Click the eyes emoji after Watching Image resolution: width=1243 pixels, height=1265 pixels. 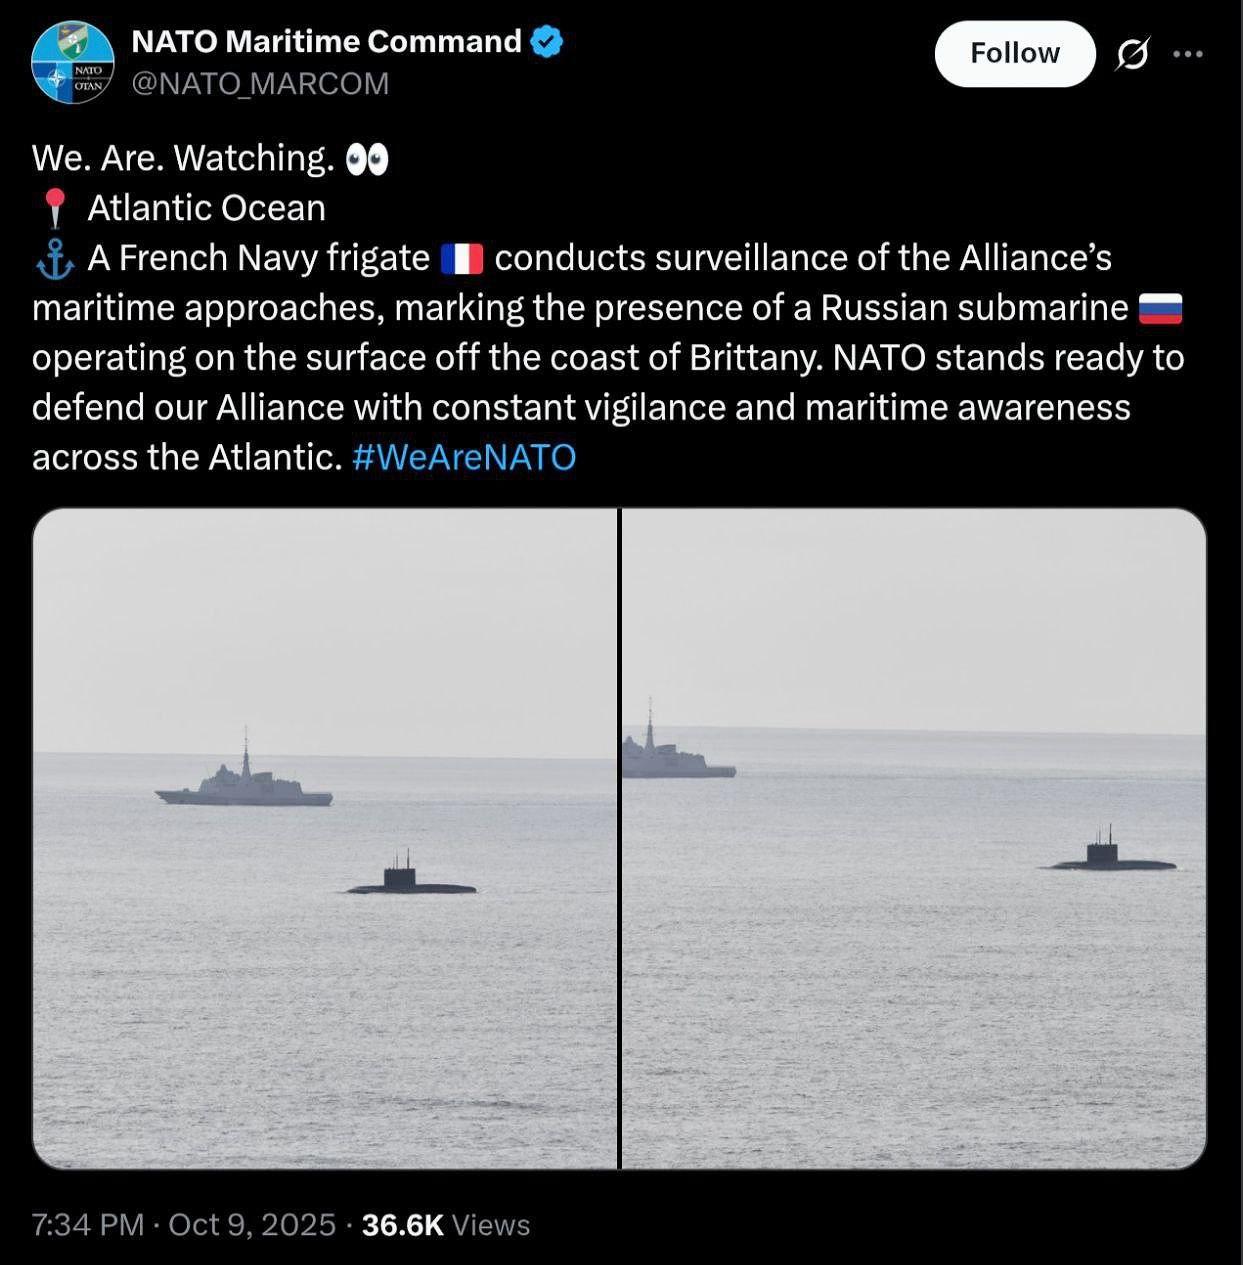(366, 159)
